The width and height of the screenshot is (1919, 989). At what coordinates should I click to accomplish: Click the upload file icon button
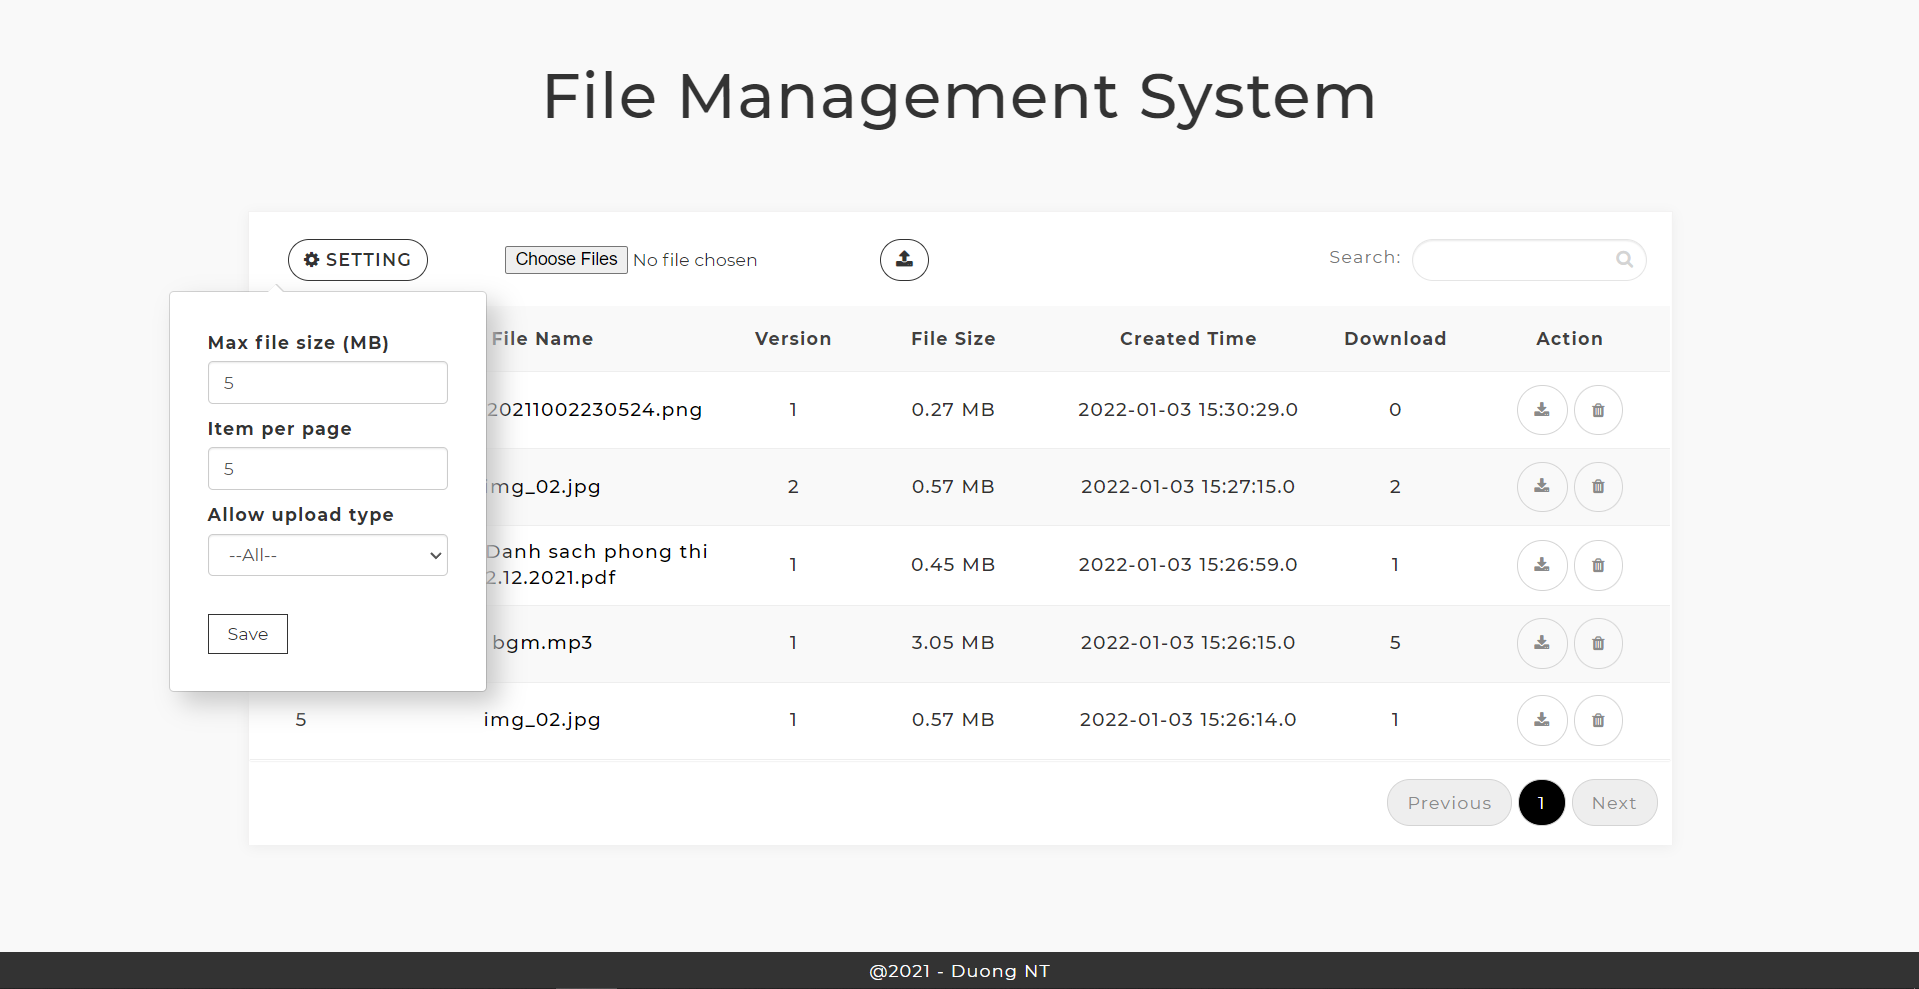(x=903, y=260)
